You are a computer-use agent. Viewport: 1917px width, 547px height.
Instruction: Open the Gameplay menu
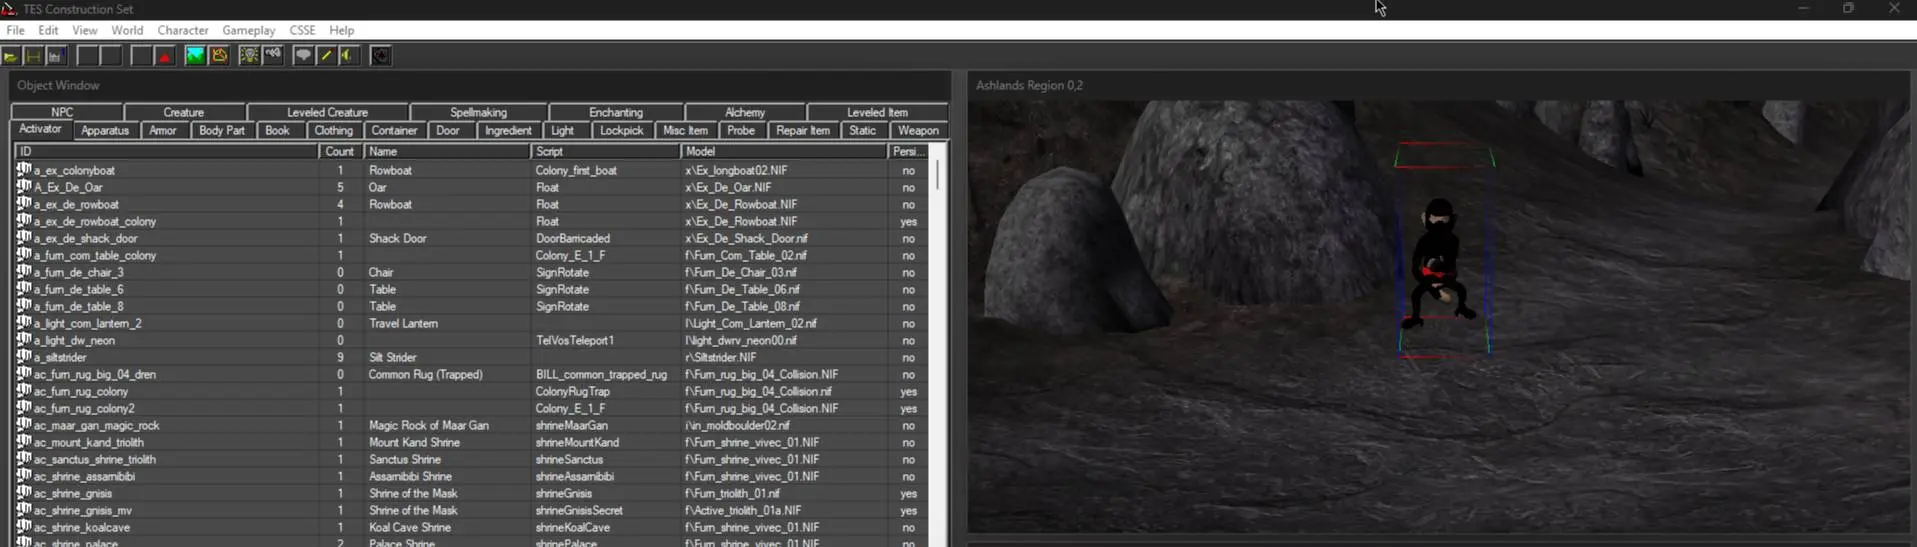pyautogui.click(x=249, y=30)
